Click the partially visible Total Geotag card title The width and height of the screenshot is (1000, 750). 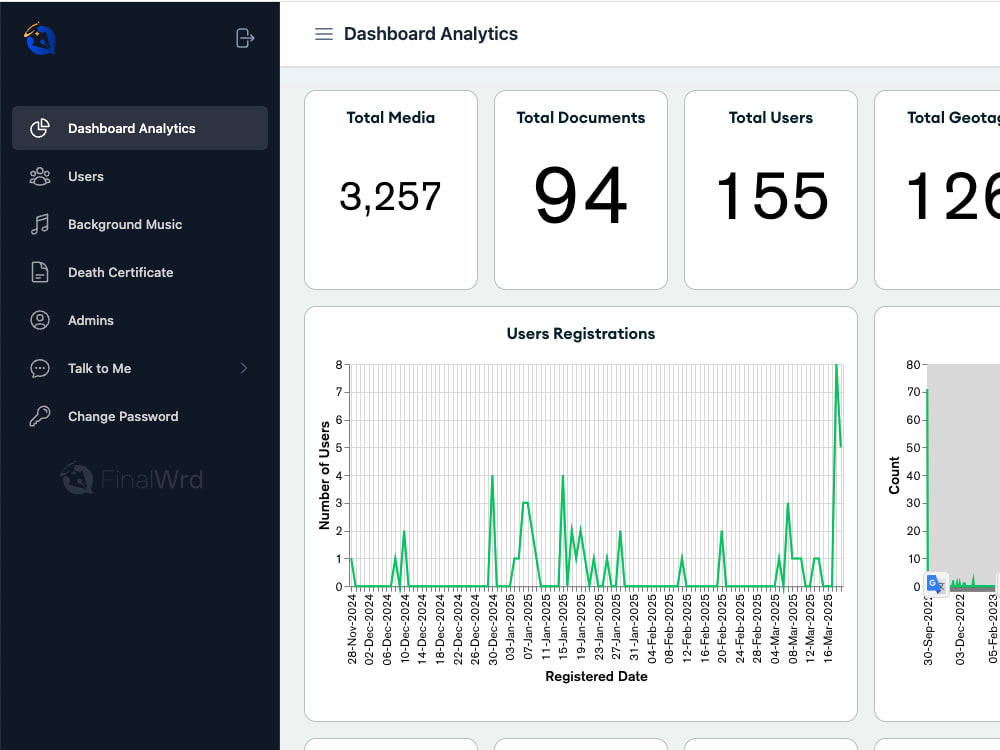953,117
